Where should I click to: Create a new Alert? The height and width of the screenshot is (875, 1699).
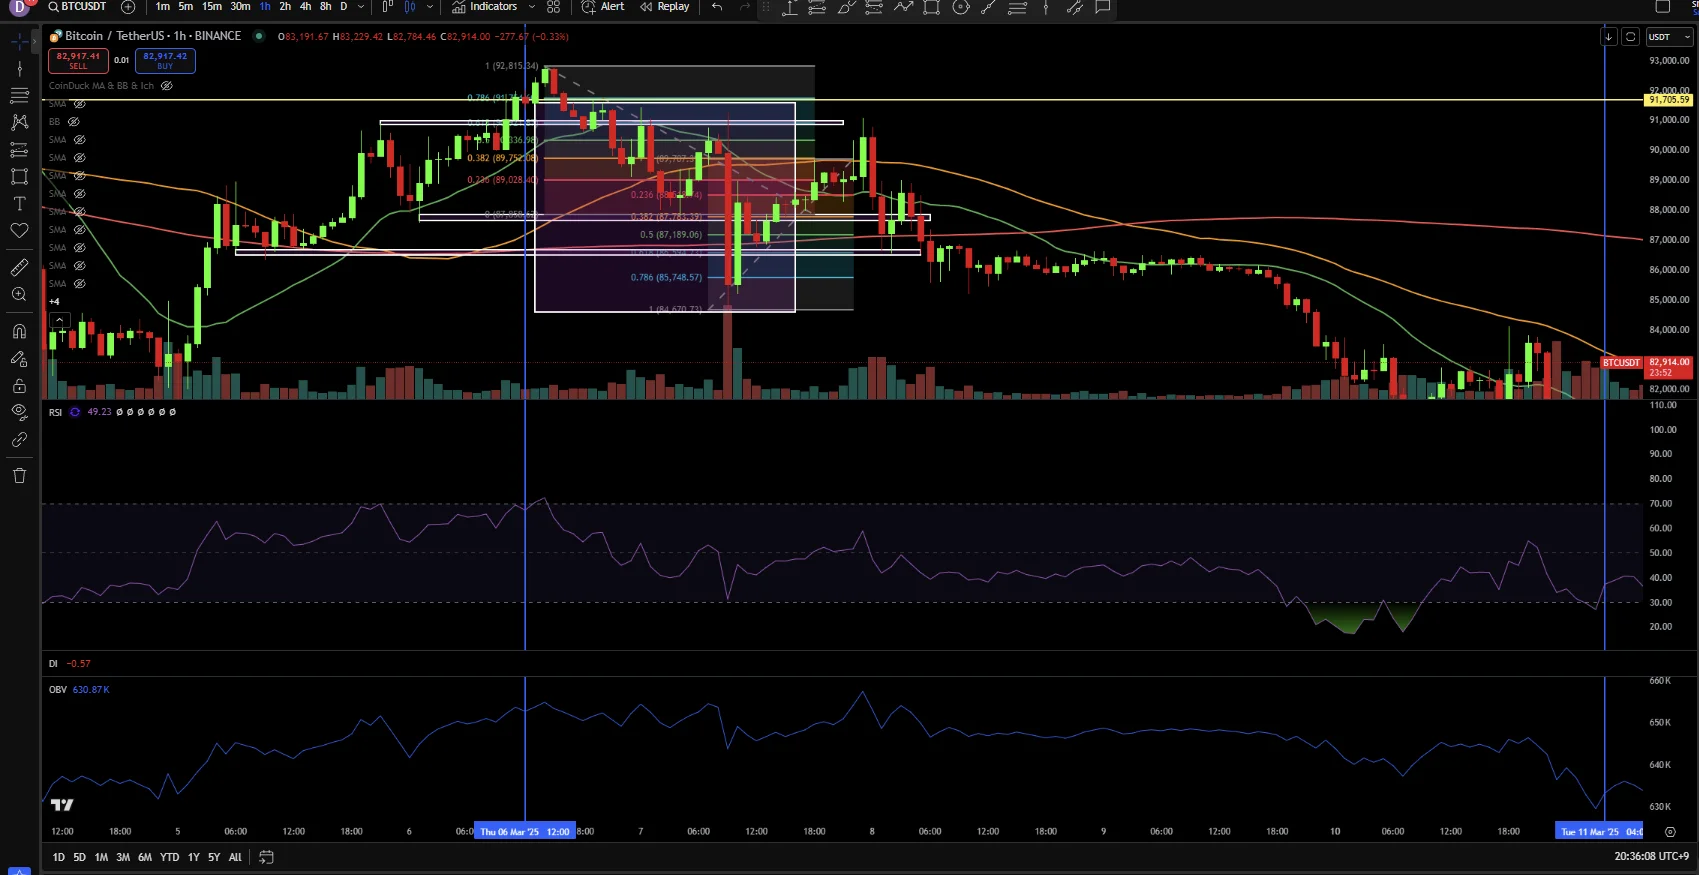(603, 7)
